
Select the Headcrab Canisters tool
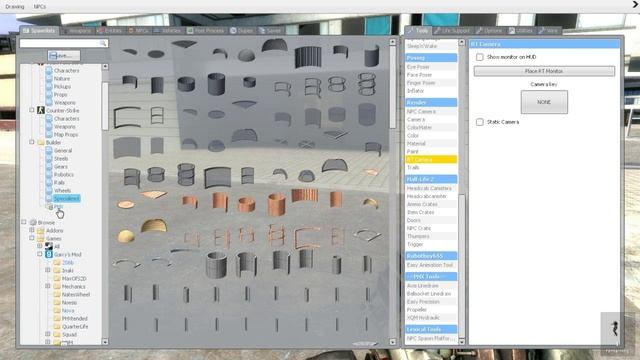click(x=431, y=188)
